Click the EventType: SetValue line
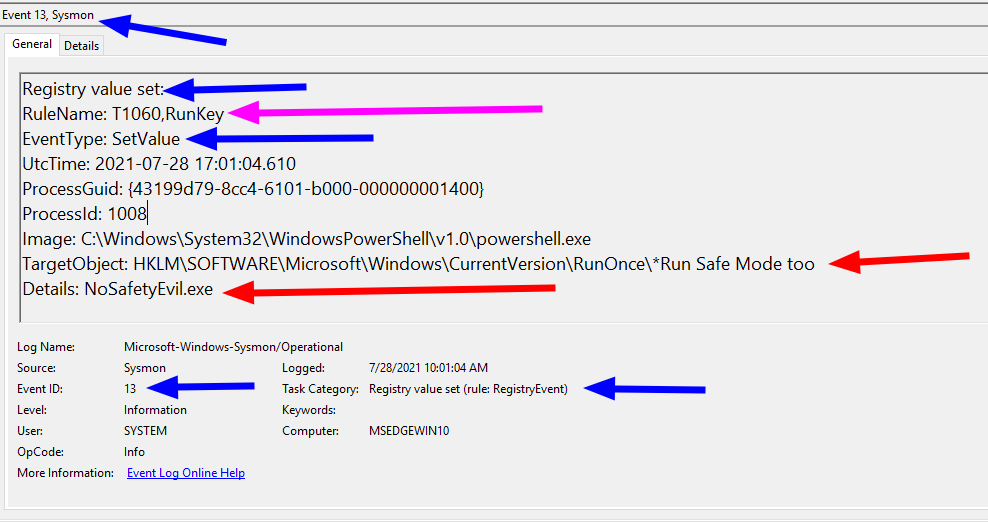 [x=101, y=139]
